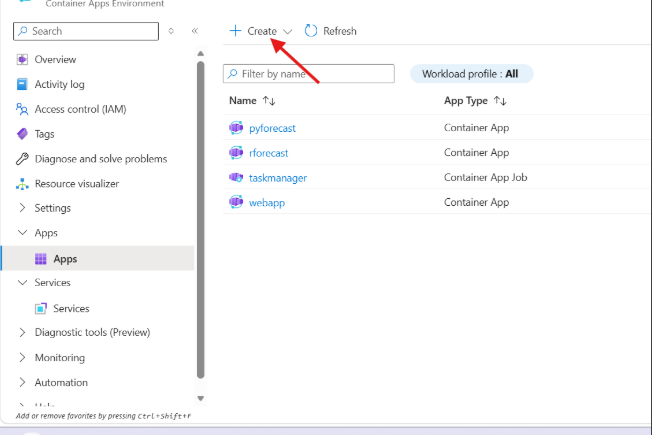Image resolution: width=652 pixels, height=435 pixels.
Task: Collapse the Services section chevron
Action: click(x=22, y=282)
